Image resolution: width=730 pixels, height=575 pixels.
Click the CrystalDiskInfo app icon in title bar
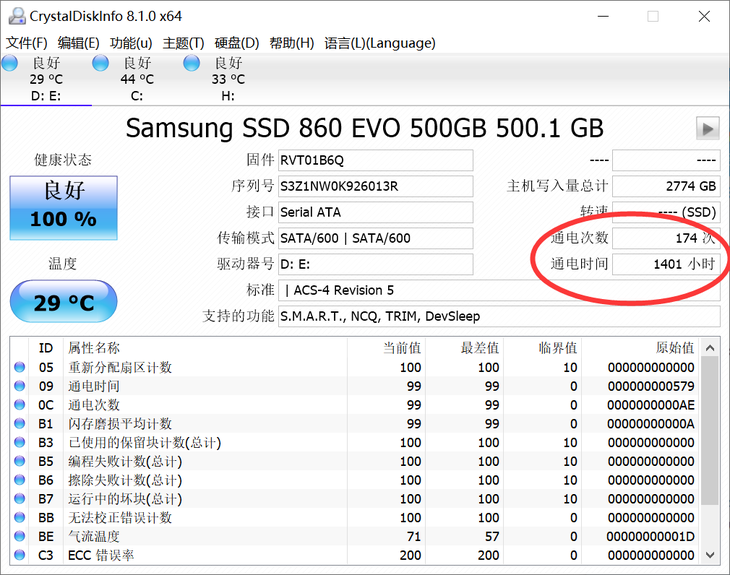coord(17,16)
